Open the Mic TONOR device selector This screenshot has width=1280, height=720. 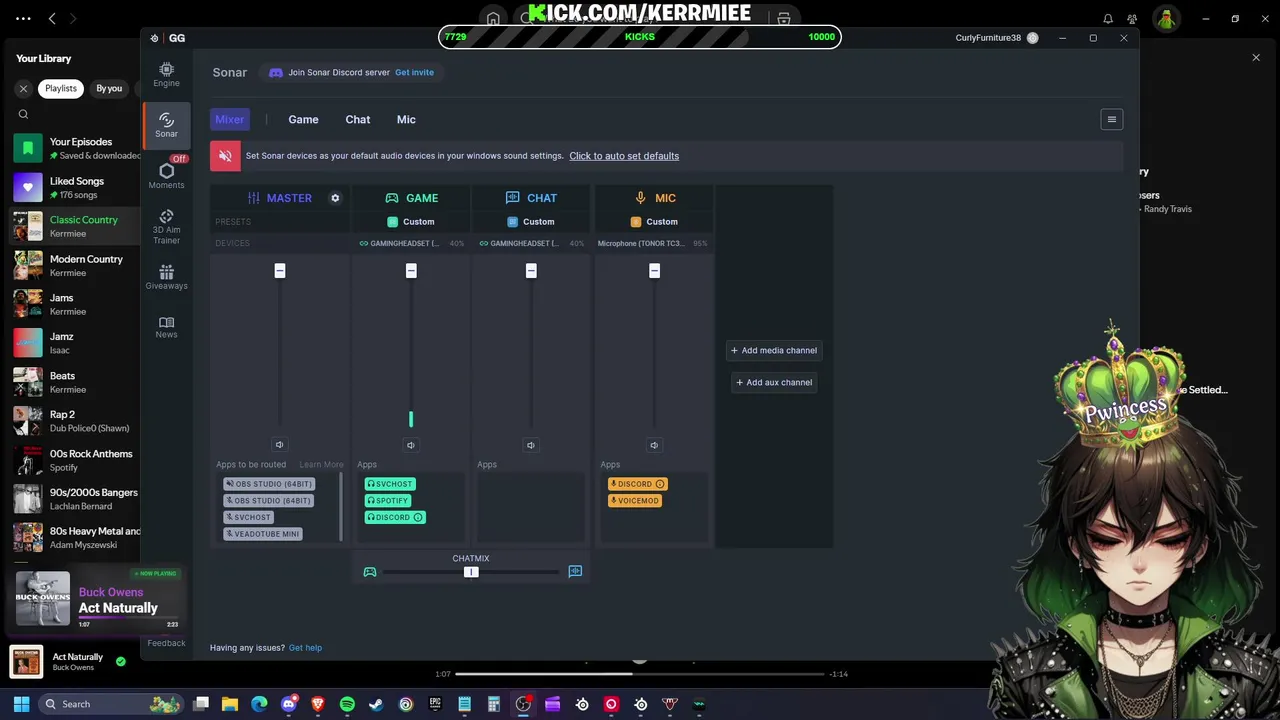point(653,243)
